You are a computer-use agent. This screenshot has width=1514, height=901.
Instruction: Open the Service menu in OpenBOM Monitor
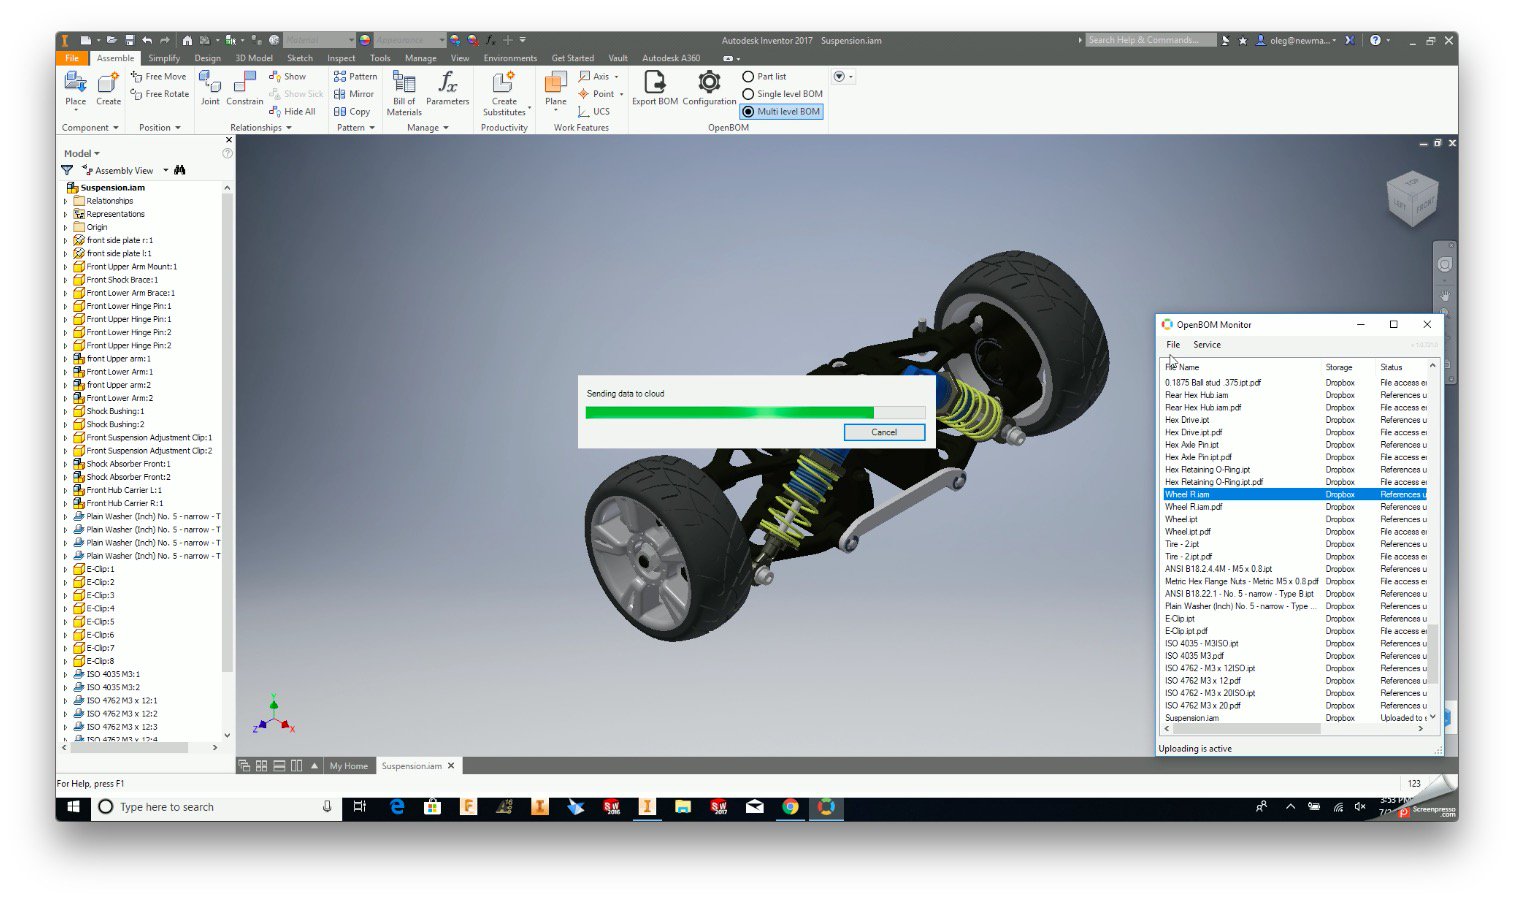pos(1206,344)
